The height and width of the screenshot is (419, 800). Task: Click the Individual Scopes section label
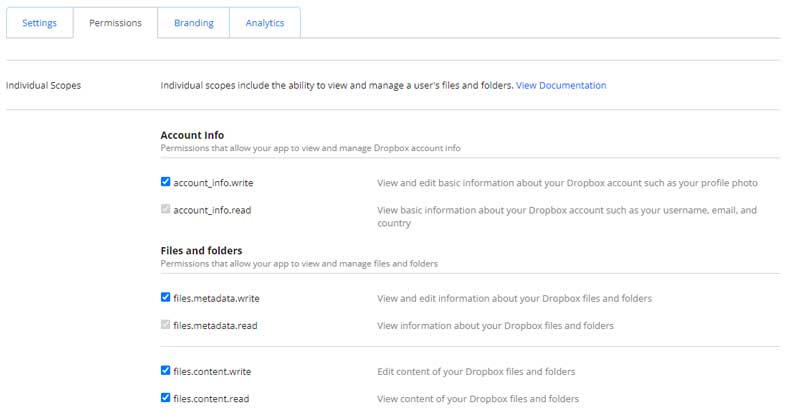point(43,86)
